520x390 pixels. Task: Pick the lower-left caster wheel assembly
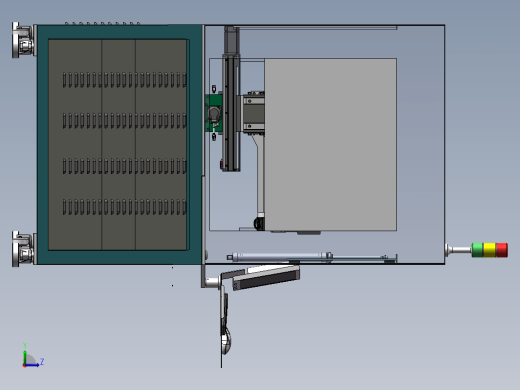23,249
